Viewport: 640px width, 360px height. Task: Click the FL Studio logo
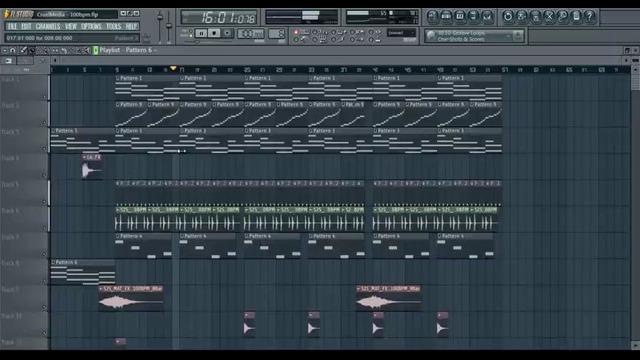18,14
